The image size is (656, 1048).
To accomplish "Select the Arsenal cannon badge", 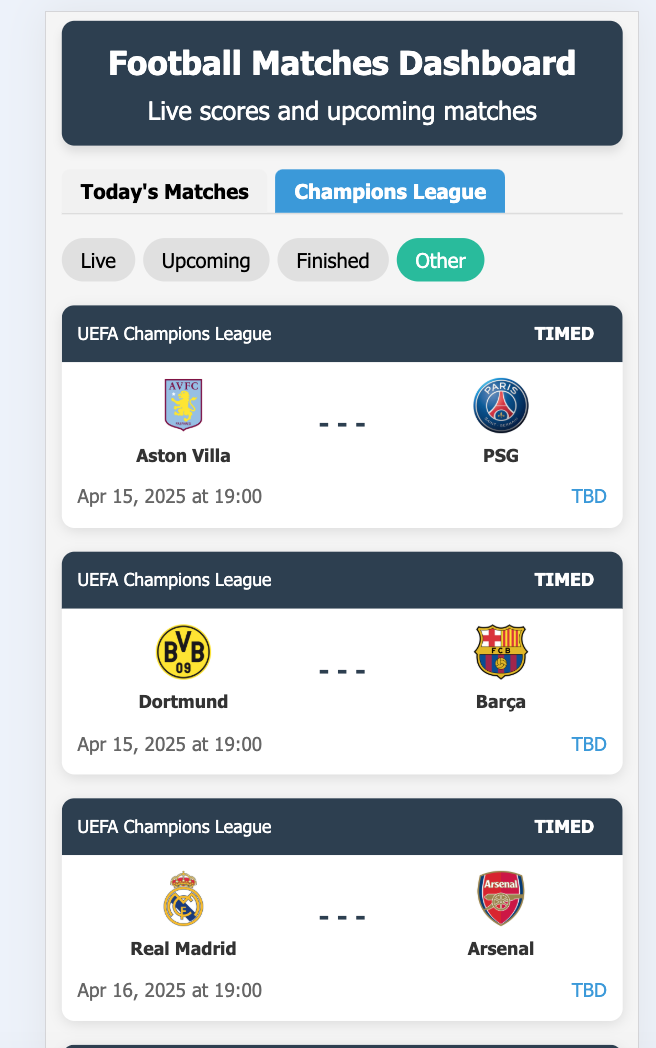I will [x=500, y=898].
